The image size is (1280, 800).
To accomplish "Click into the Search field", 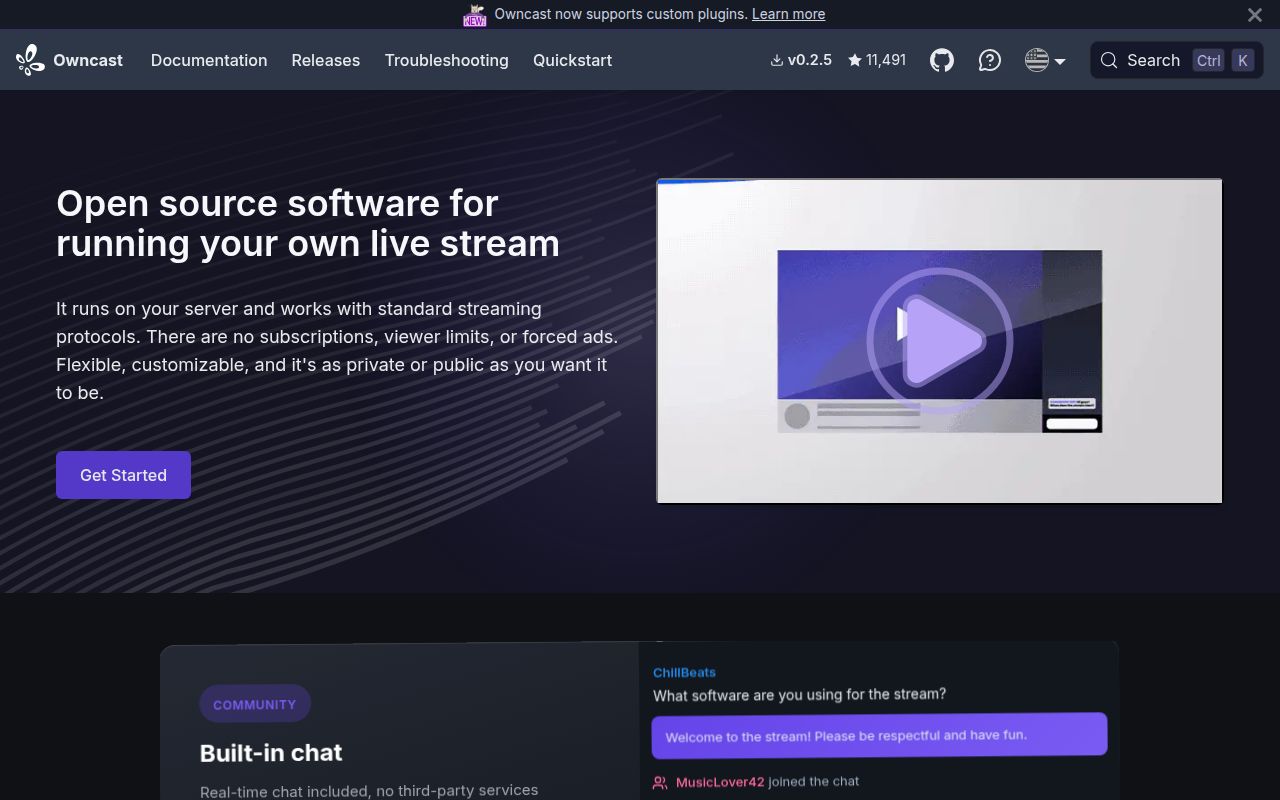I will pos(1177,60).
